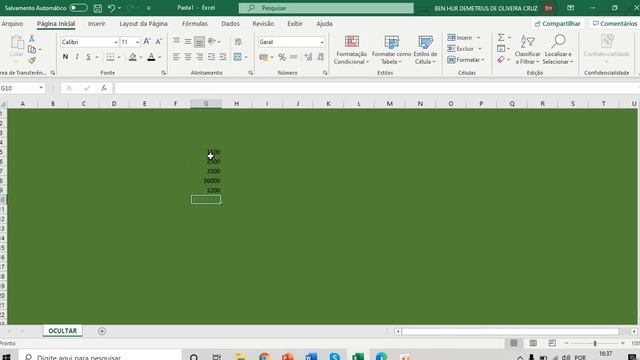Screen dimensions: 640x360
Task: Open the Ajuda tab
Action: [324, 24]
